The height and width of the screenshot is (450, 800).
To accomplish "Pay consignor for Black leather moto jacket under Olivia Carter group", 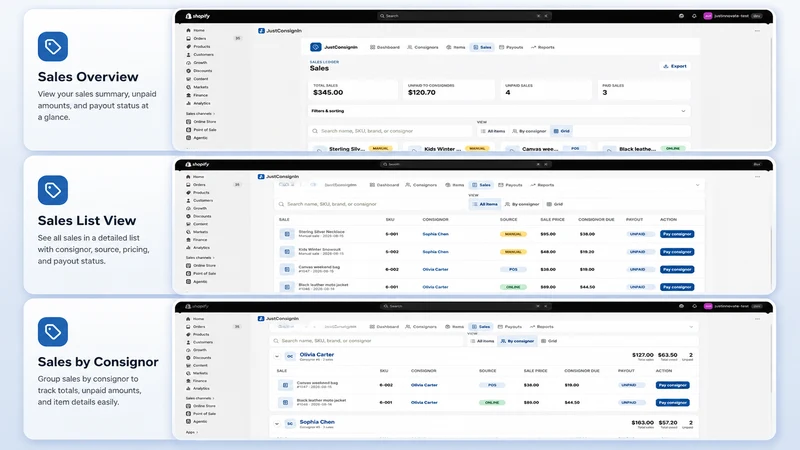I will [x=672, y=403].
